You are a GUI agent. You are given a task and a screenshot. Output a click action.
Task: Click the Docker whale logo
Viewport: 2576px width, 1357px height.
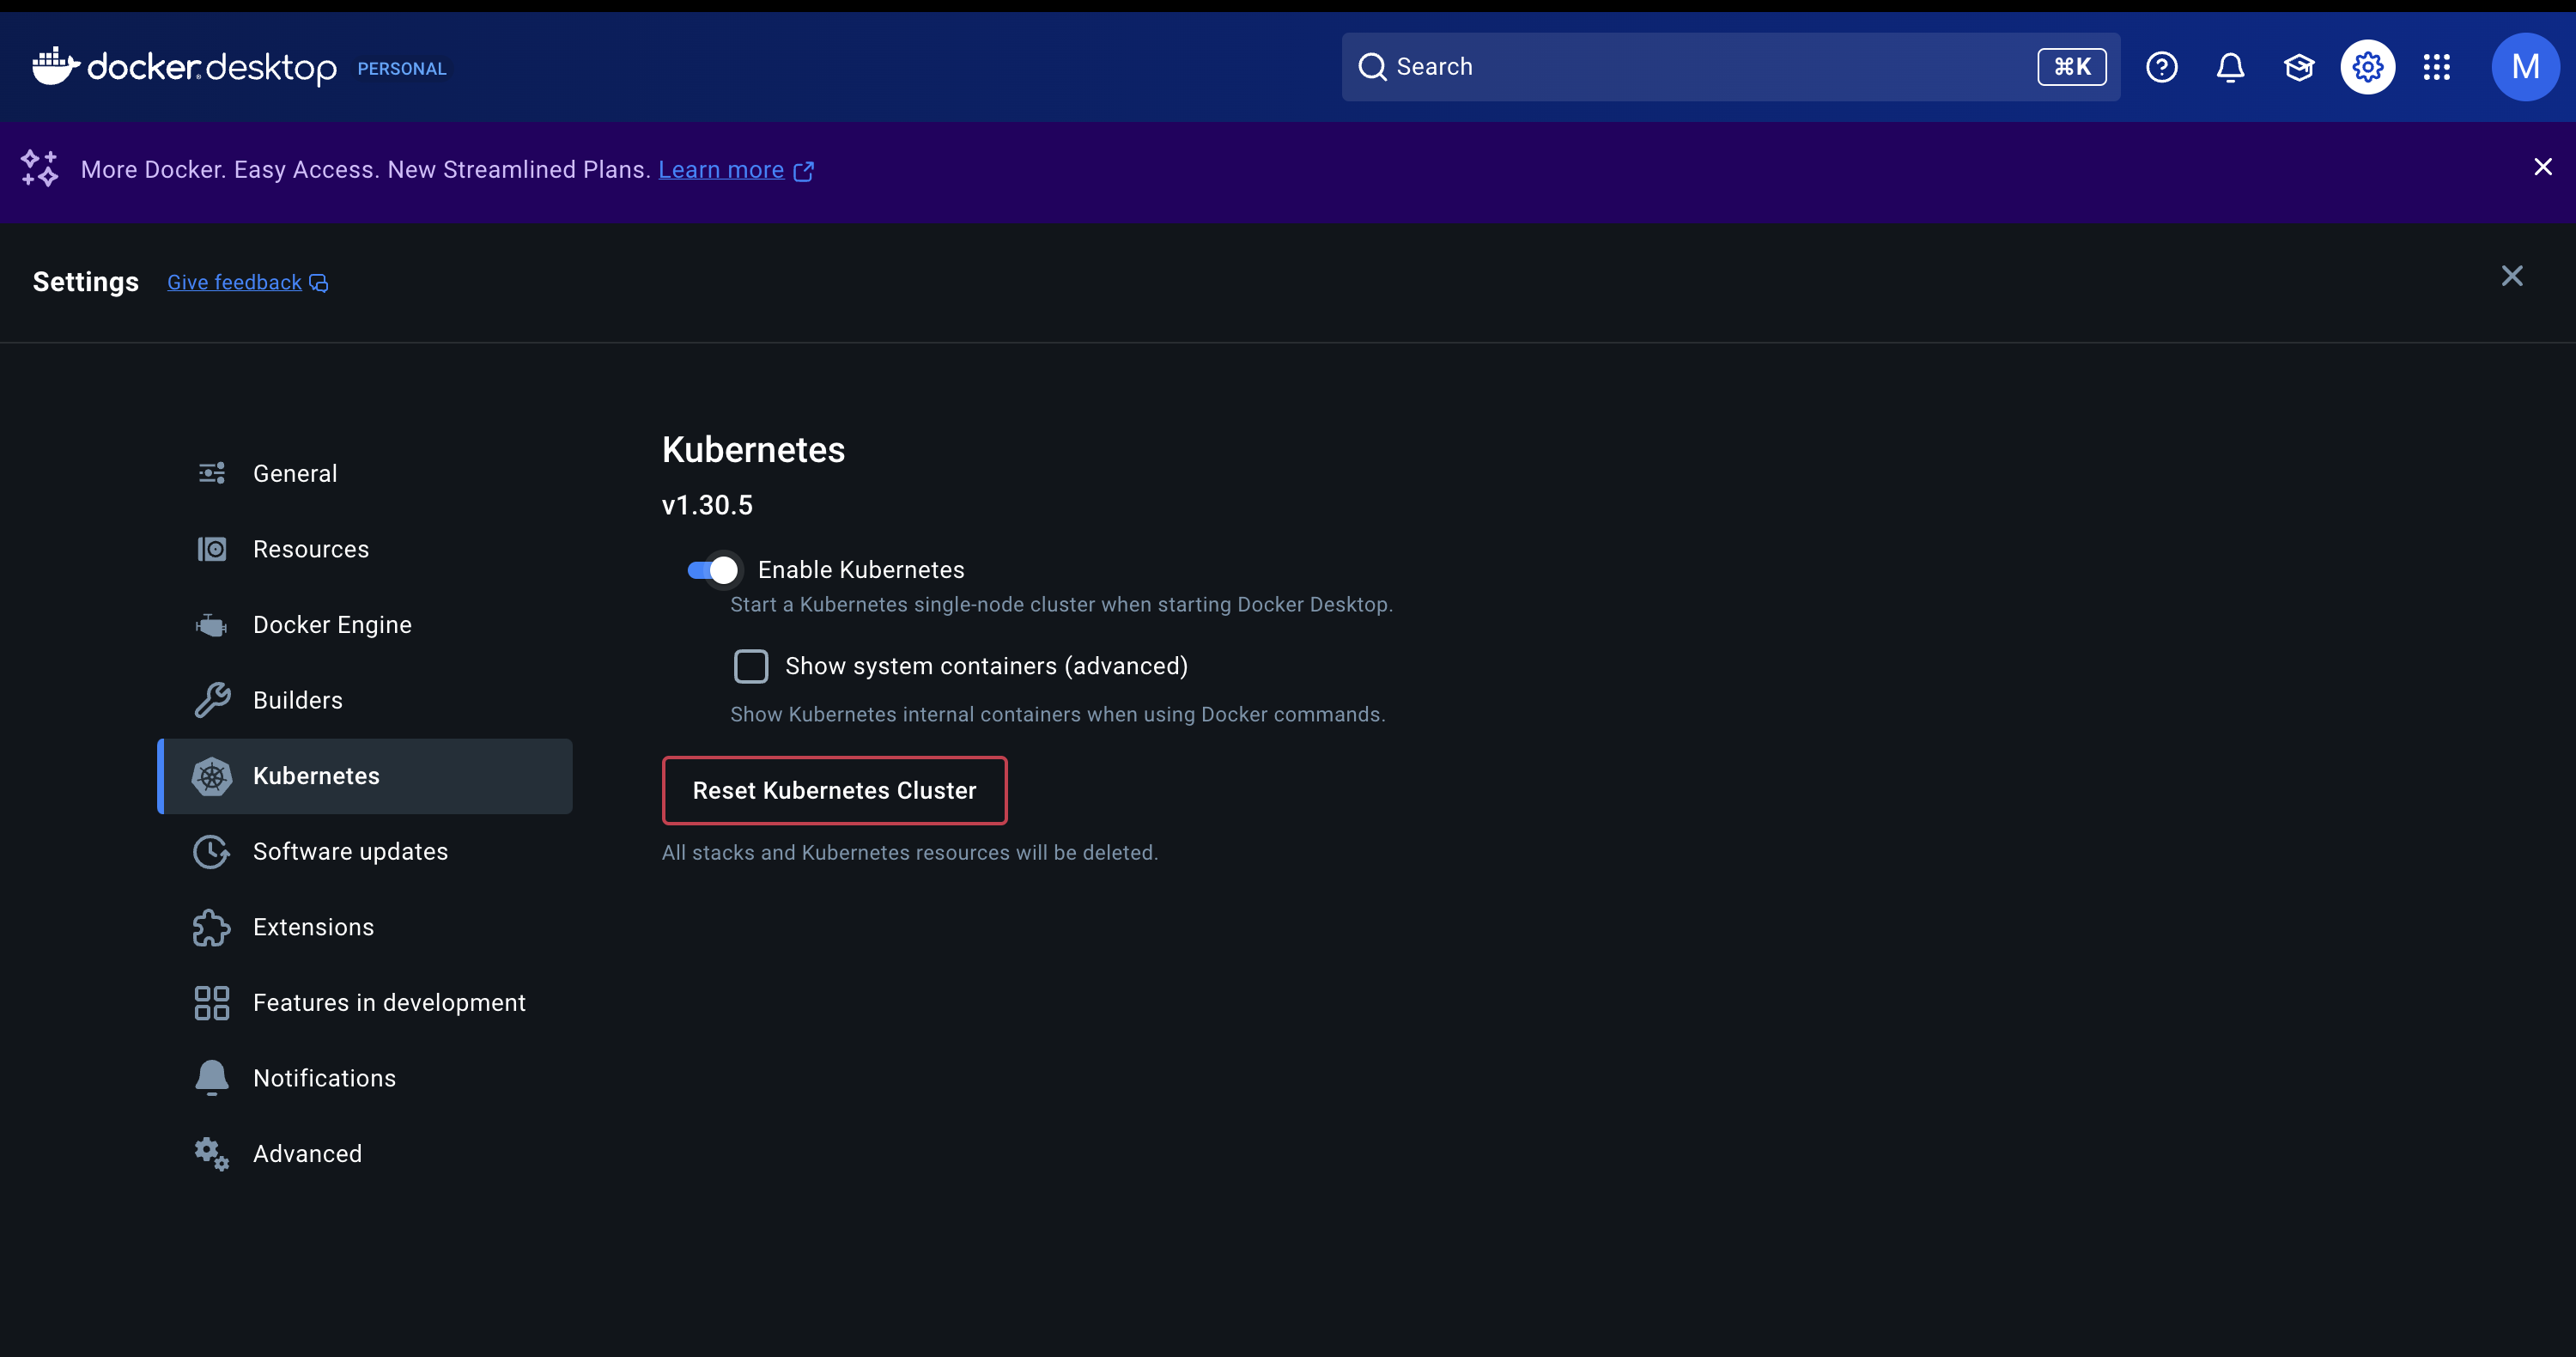click(55, 66)
